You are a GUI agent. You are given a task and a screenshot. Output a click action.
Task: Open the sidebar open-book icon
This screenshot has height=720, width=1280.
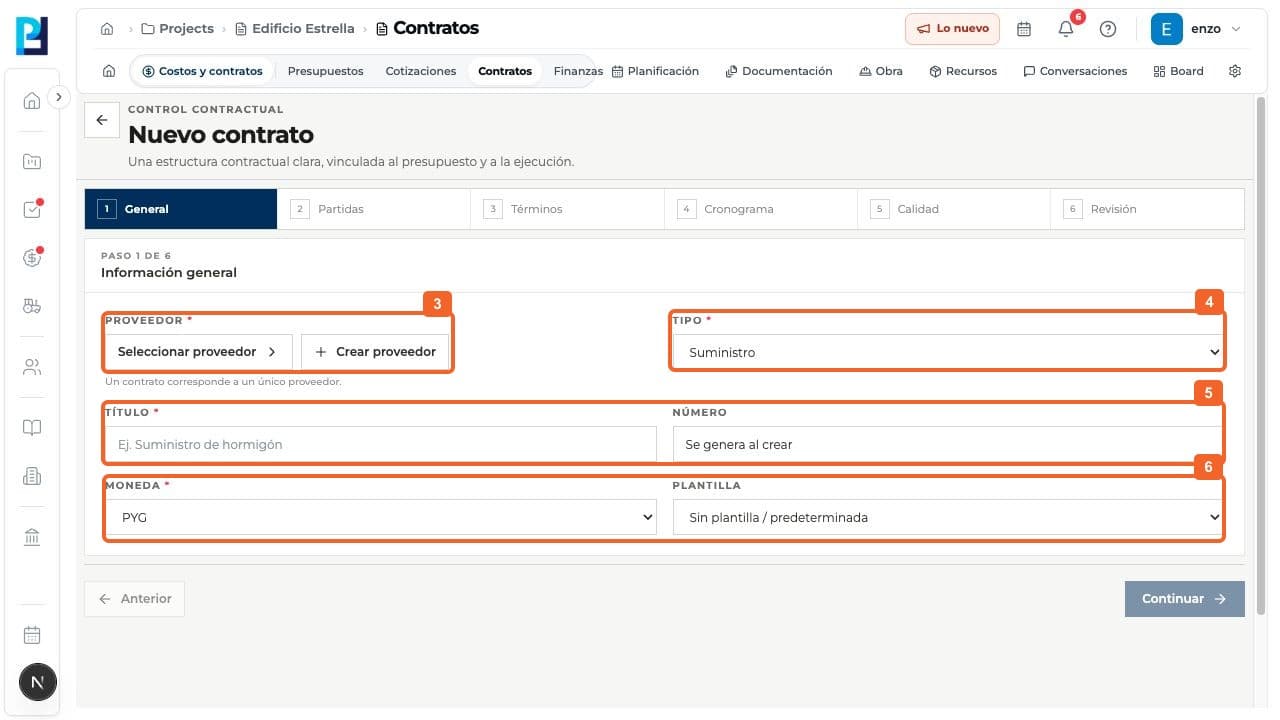(x=32, y=428)
